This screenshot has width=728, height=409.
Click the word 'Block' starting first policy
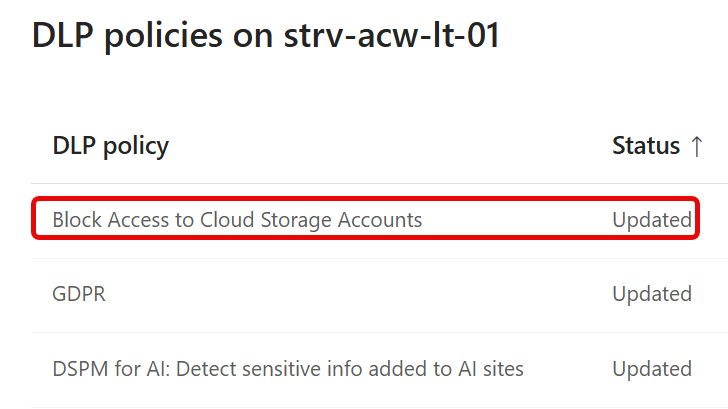[77, 220]
